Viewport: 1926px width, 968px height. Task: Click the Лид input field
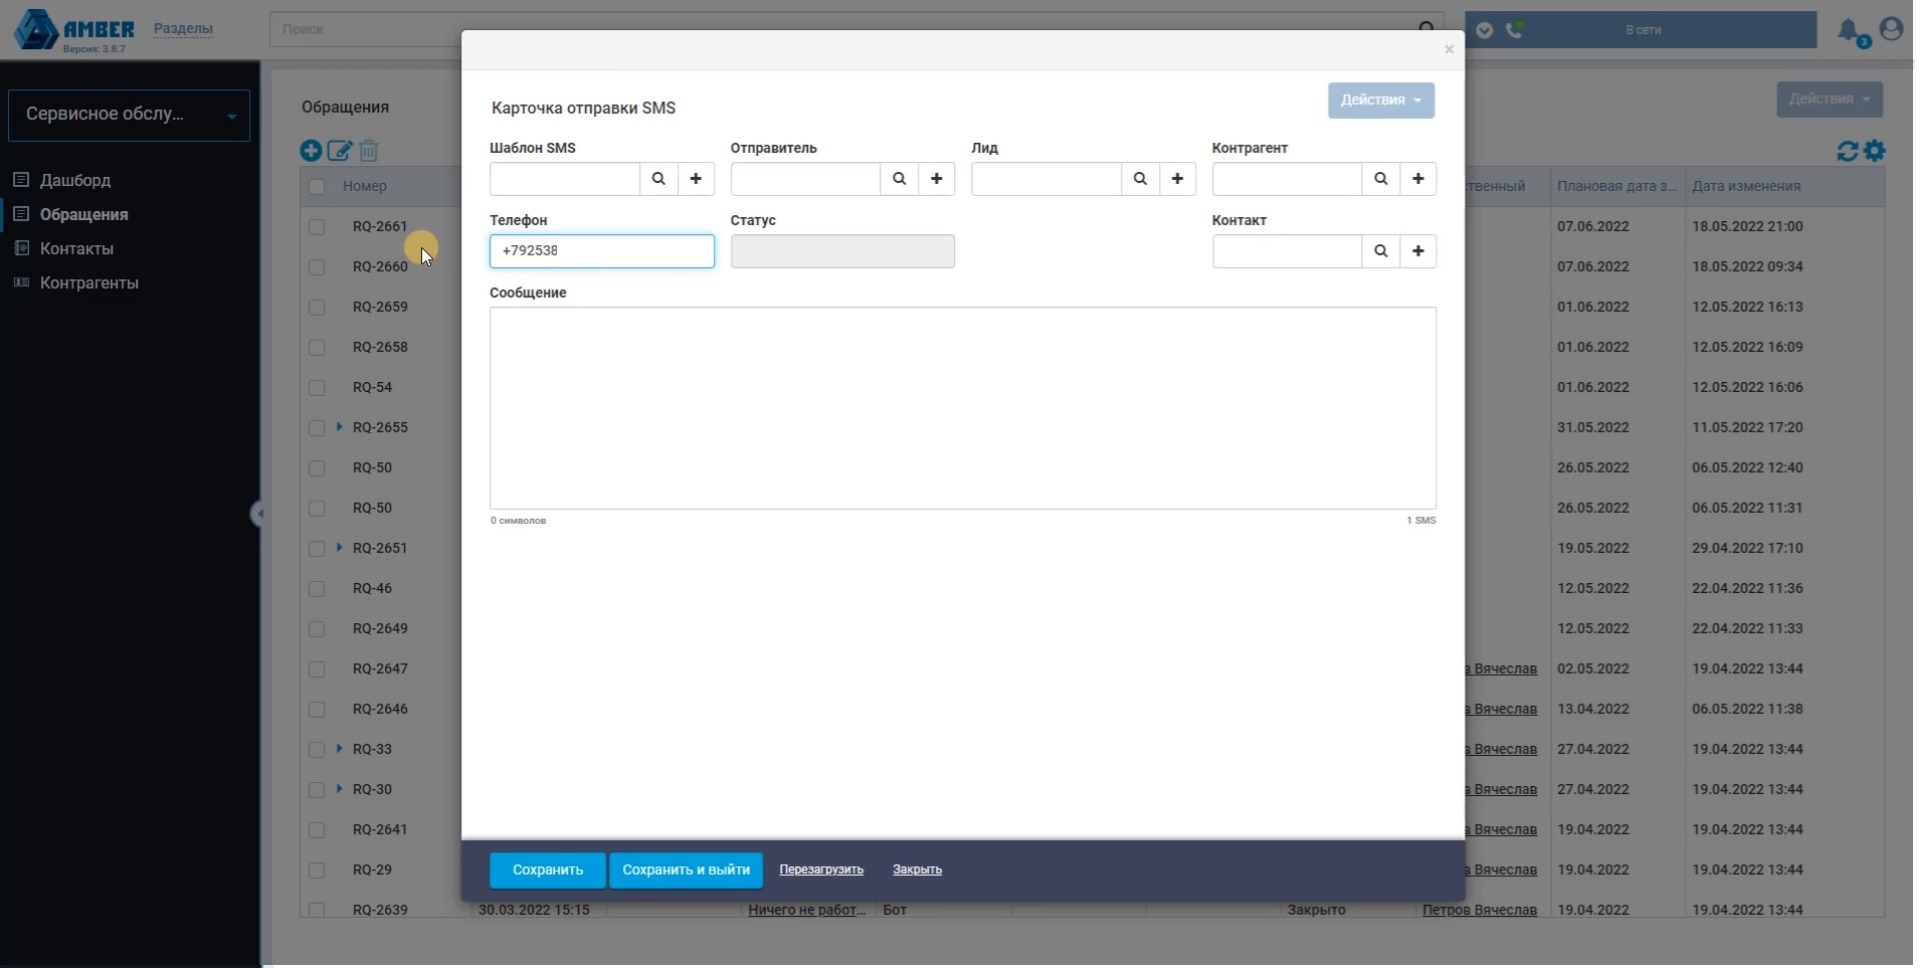coord(1047,179)
